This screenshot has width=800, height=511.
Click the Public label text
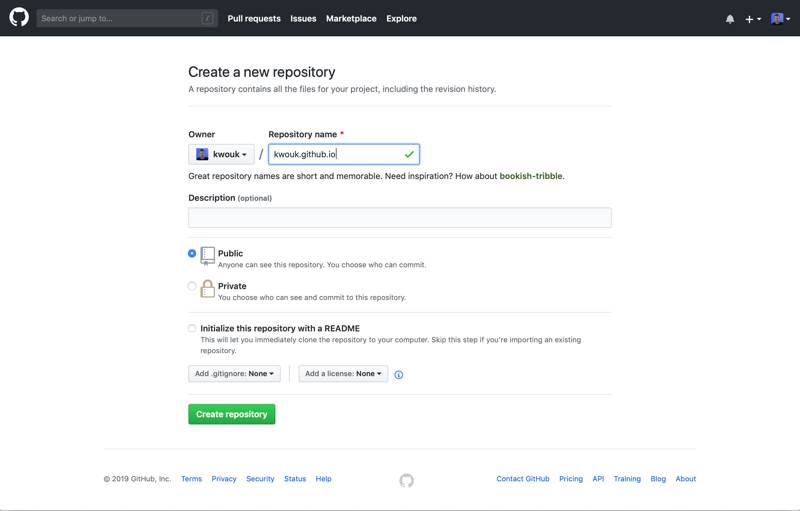(230, 253)
